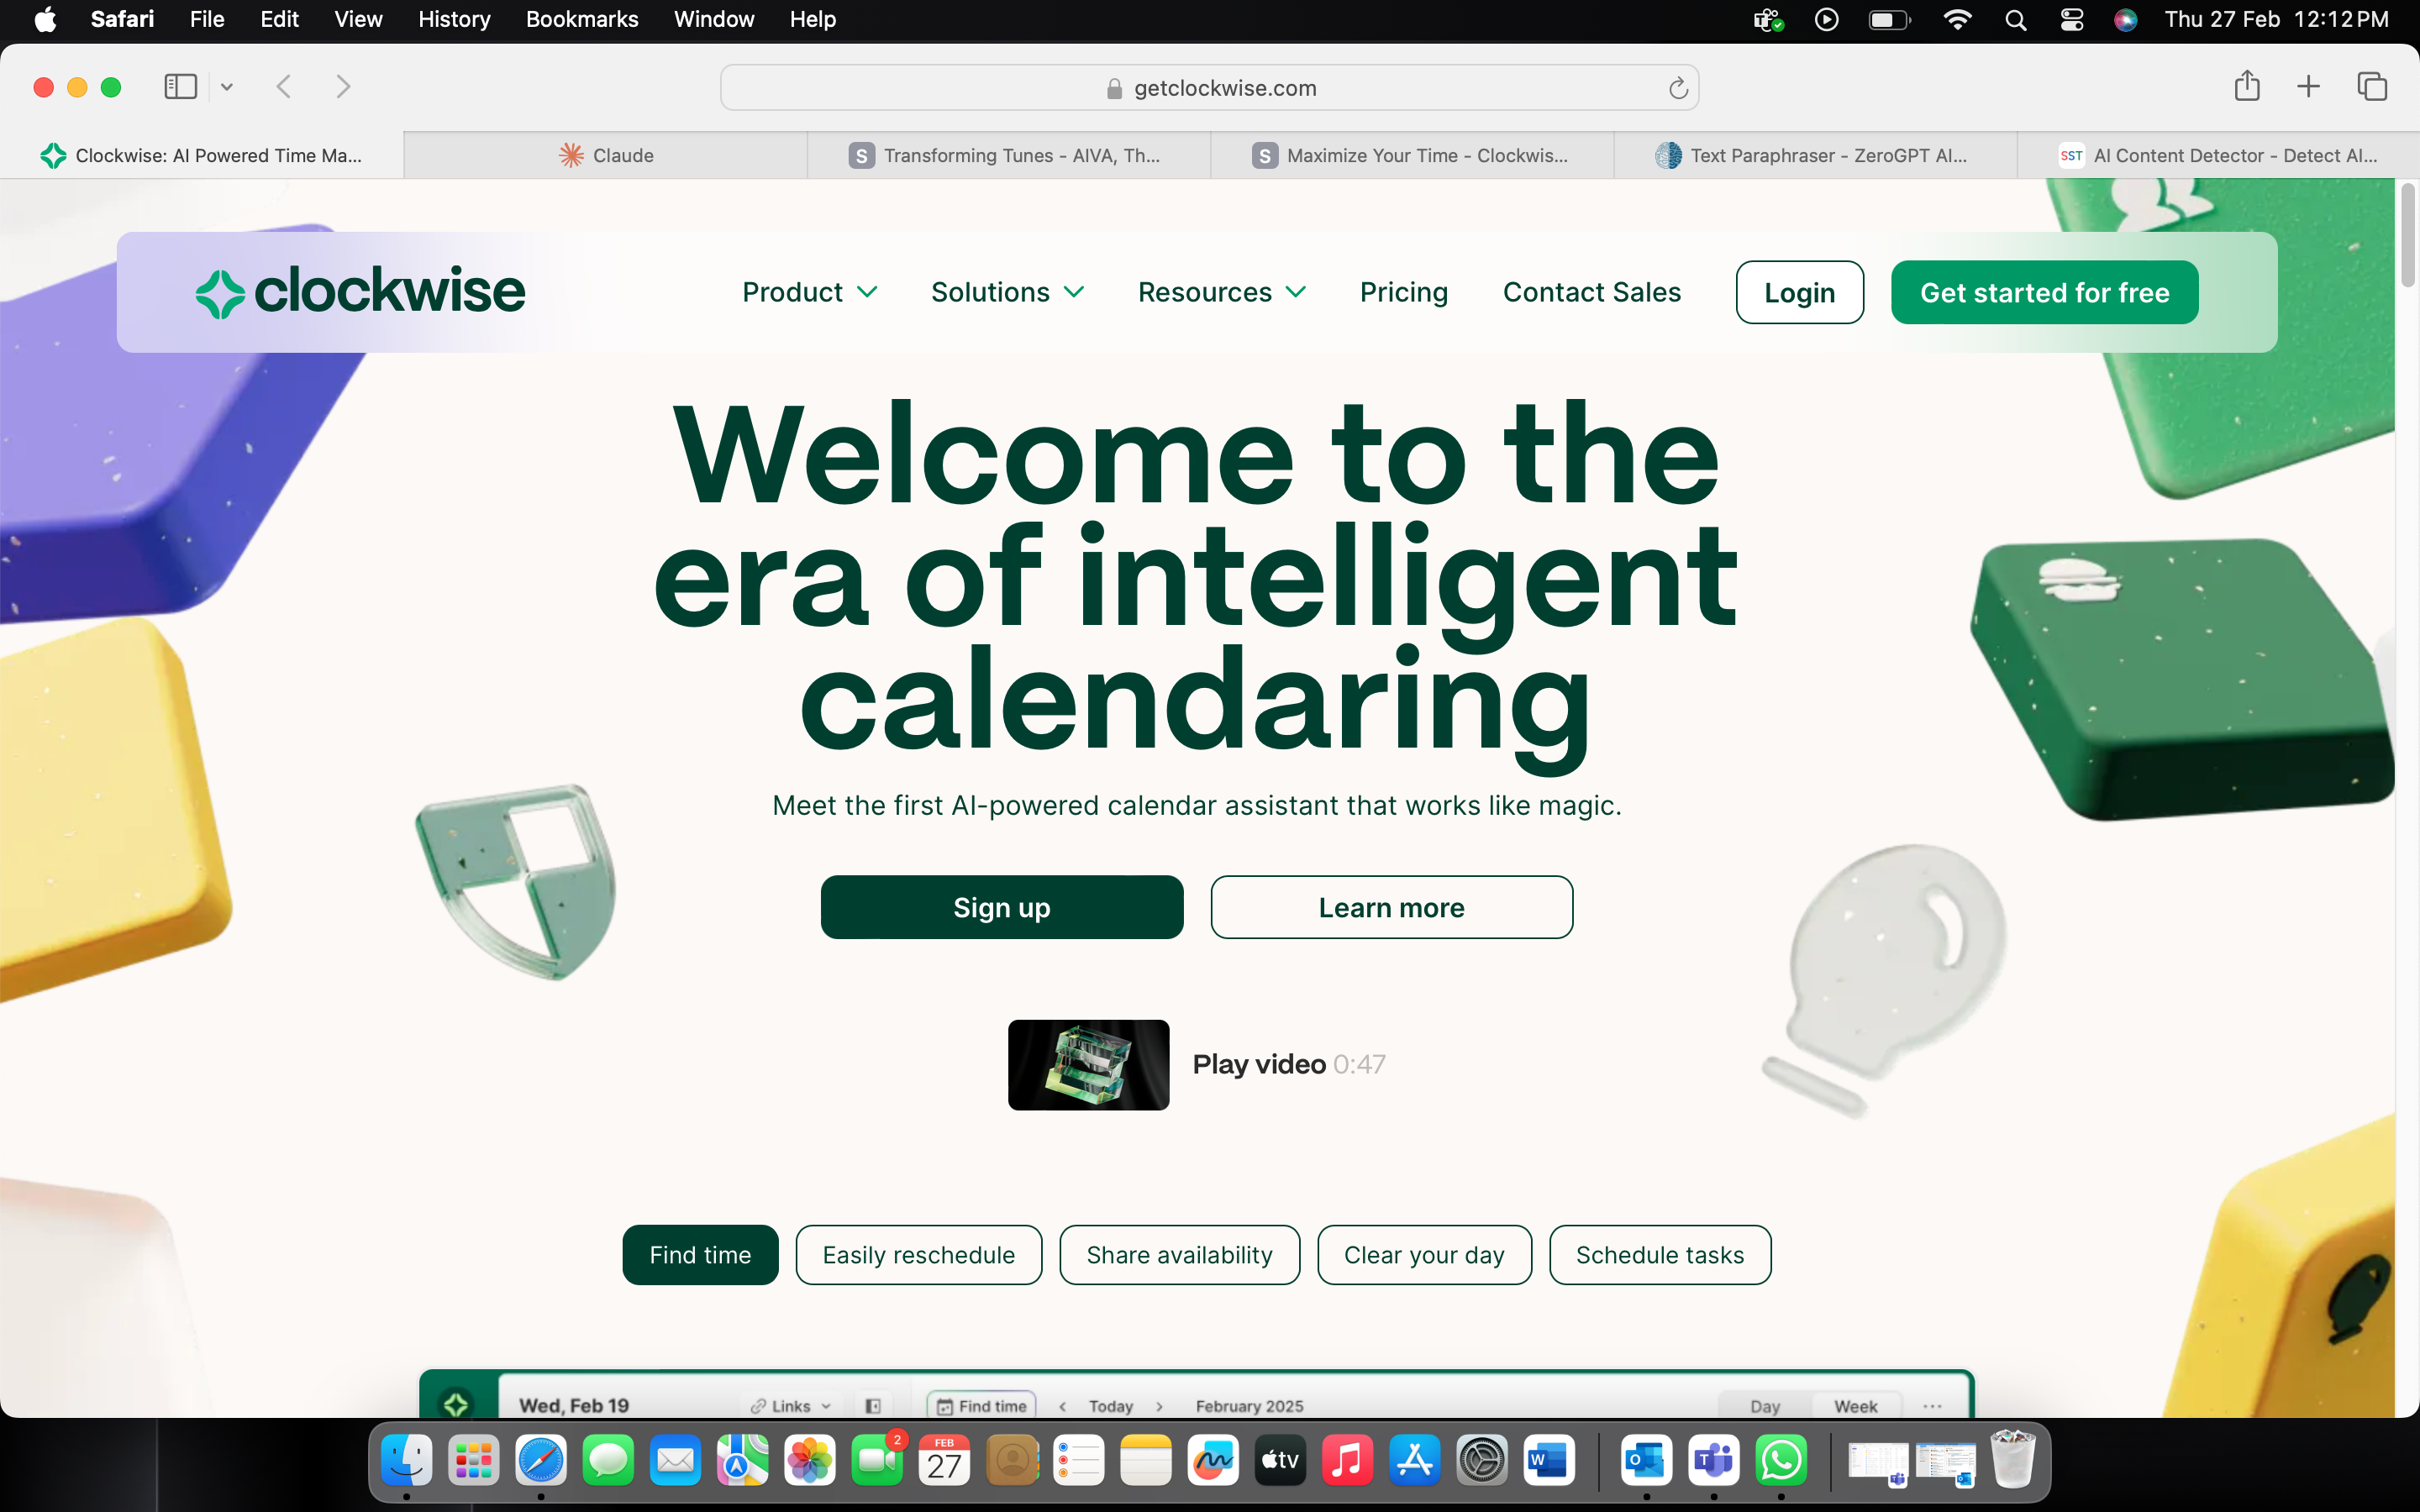Image resolution: width=2420 pixels, height=1512 pixels.
Task: Toggle the Safari sidebar button
Action: point(180,87)
